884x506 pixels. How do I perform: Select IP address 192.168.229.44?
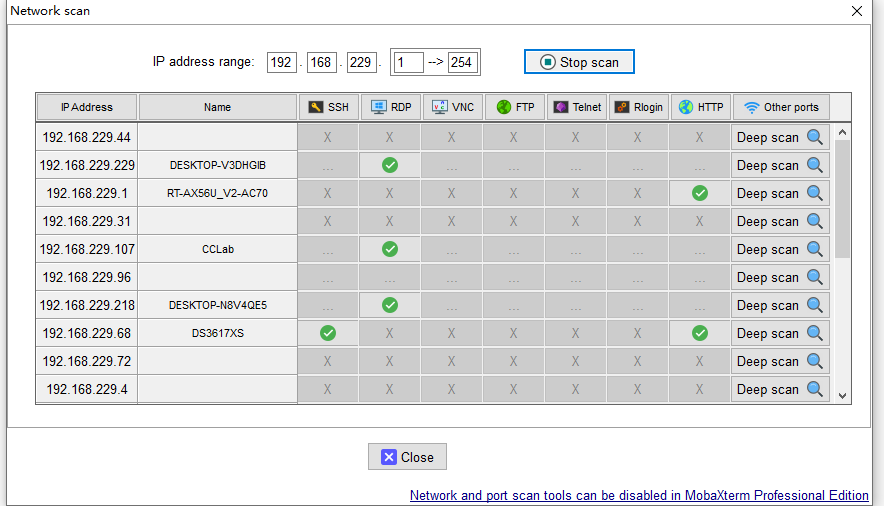point(87,137)
